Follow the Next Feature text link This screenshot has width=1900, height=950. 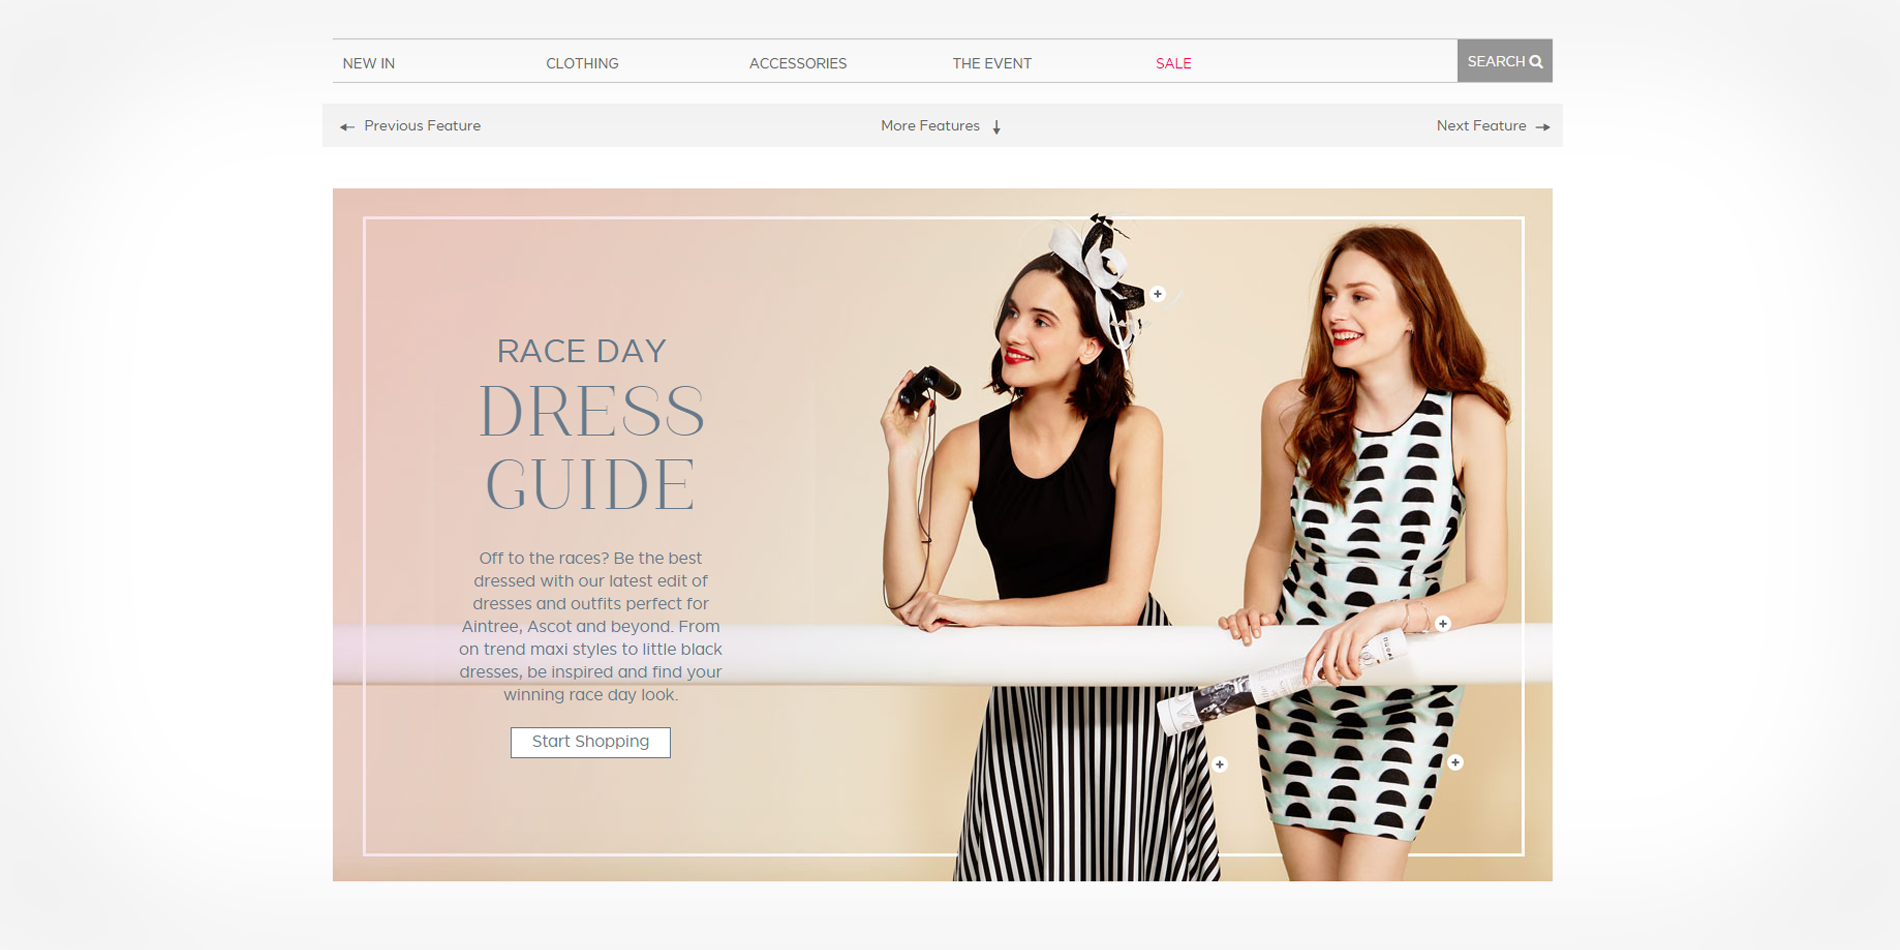1480,126
